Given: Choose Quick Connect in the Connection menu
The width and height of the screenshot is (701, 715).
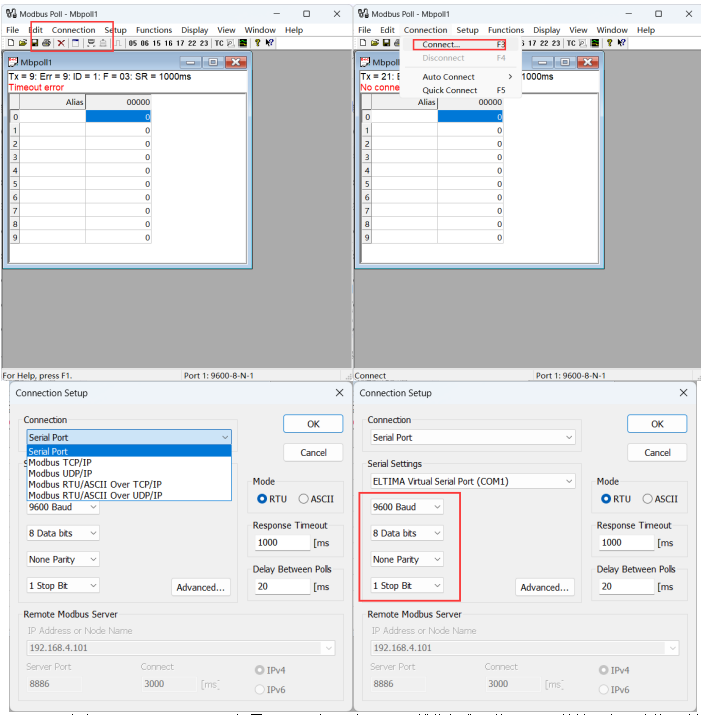Looking at the screenshot, I should (x=449, y=90).
